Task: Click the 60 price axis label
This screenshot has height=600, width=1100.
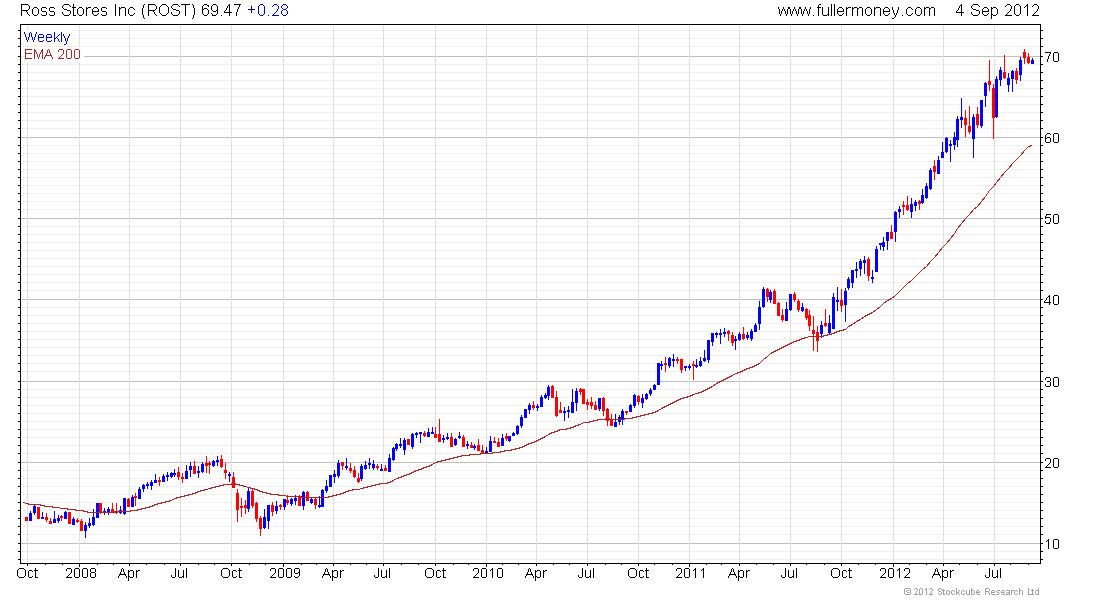Action: pos(1052,138)
